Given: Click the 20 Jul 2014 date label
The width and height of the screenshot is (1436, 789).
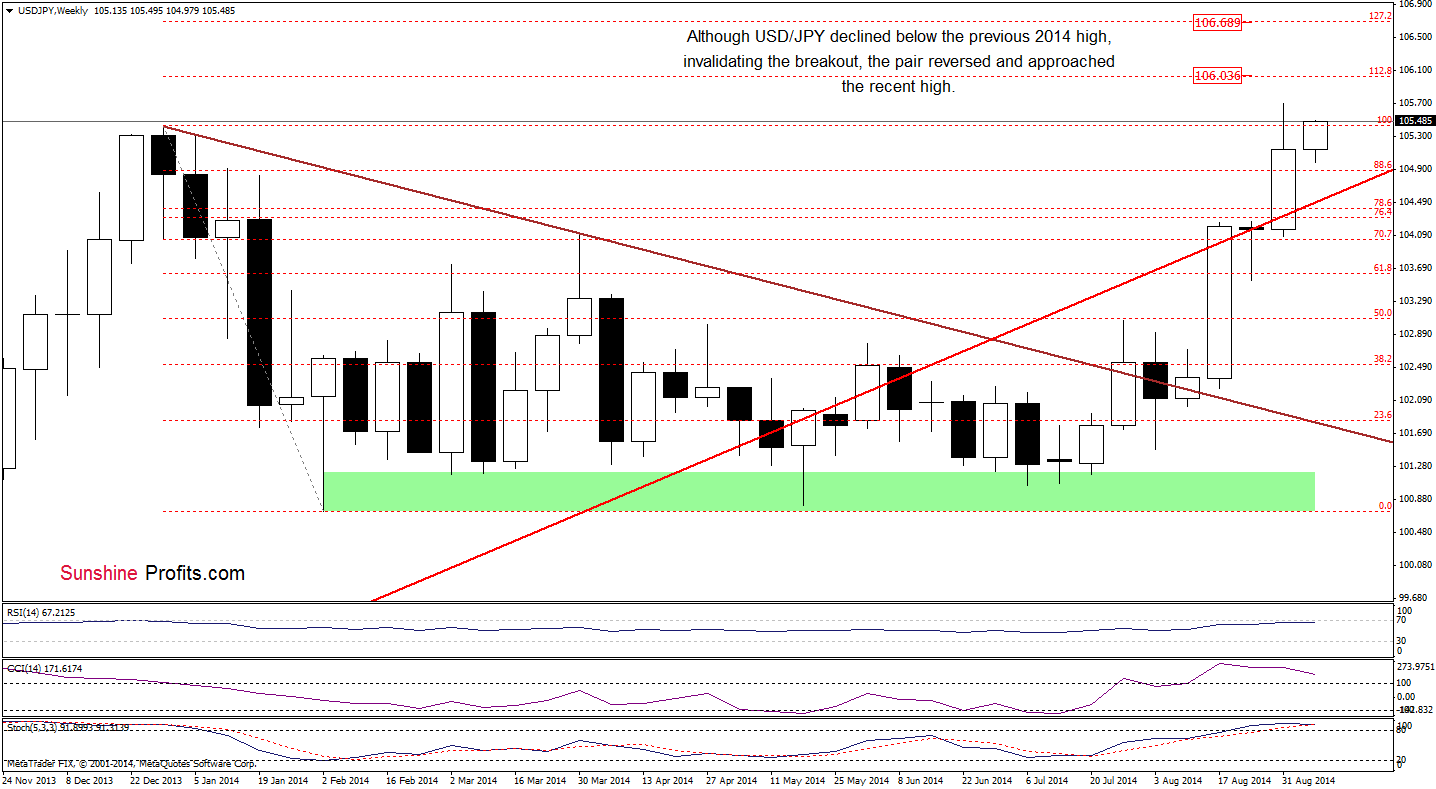Looking at the screenshot, I should [1113, 780].
